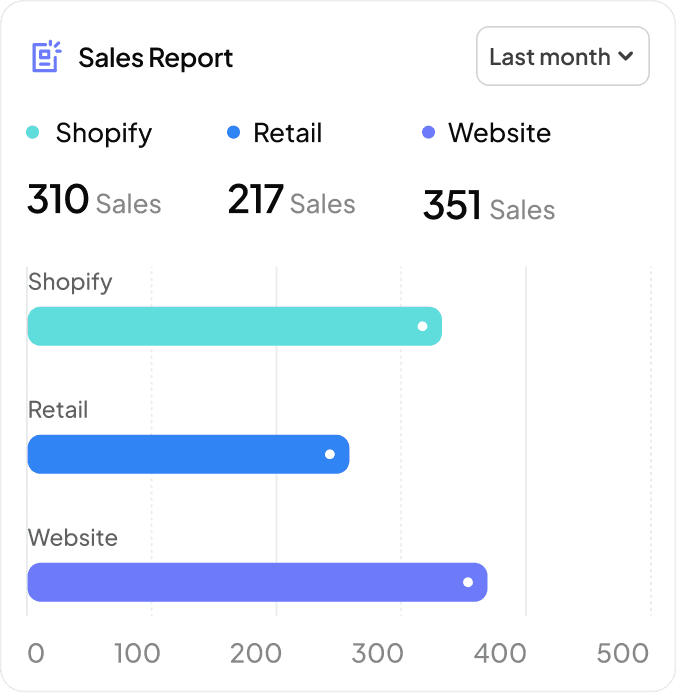Click the Sales Report document icon
Viewport: 676px width, 693px height.
click(46, 56)
